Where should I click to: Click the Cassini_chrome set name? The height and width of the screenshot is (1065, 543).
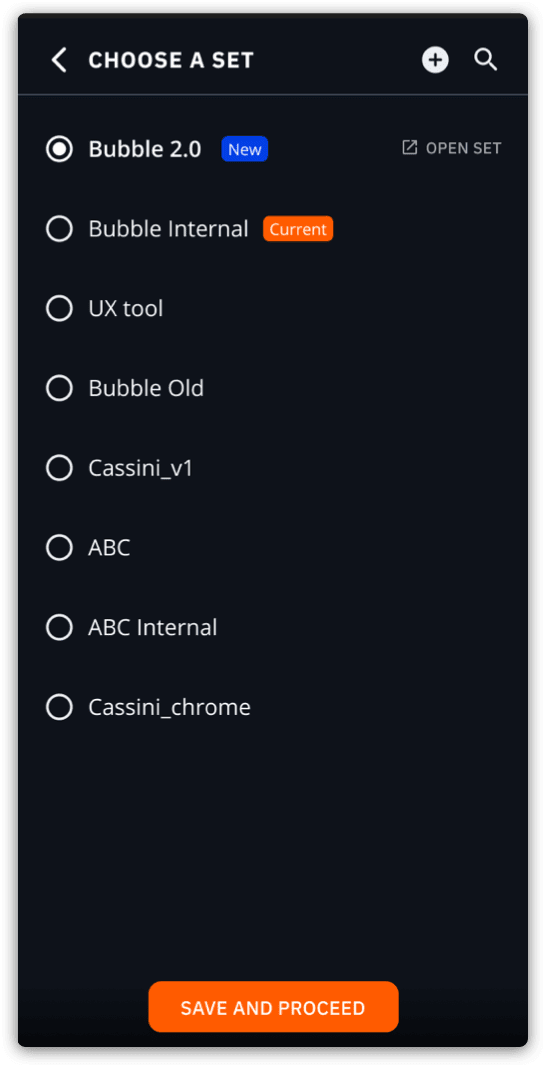(x=169, y=708)
